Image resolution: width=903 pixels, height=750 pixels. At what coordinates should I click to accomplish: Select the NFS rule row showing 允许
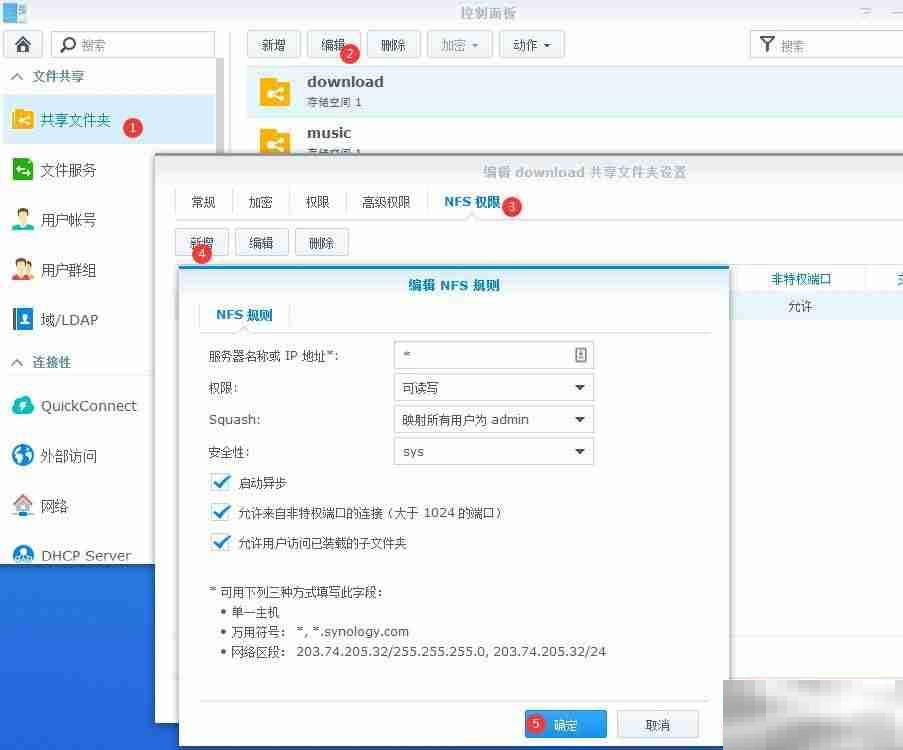[817, 306]
